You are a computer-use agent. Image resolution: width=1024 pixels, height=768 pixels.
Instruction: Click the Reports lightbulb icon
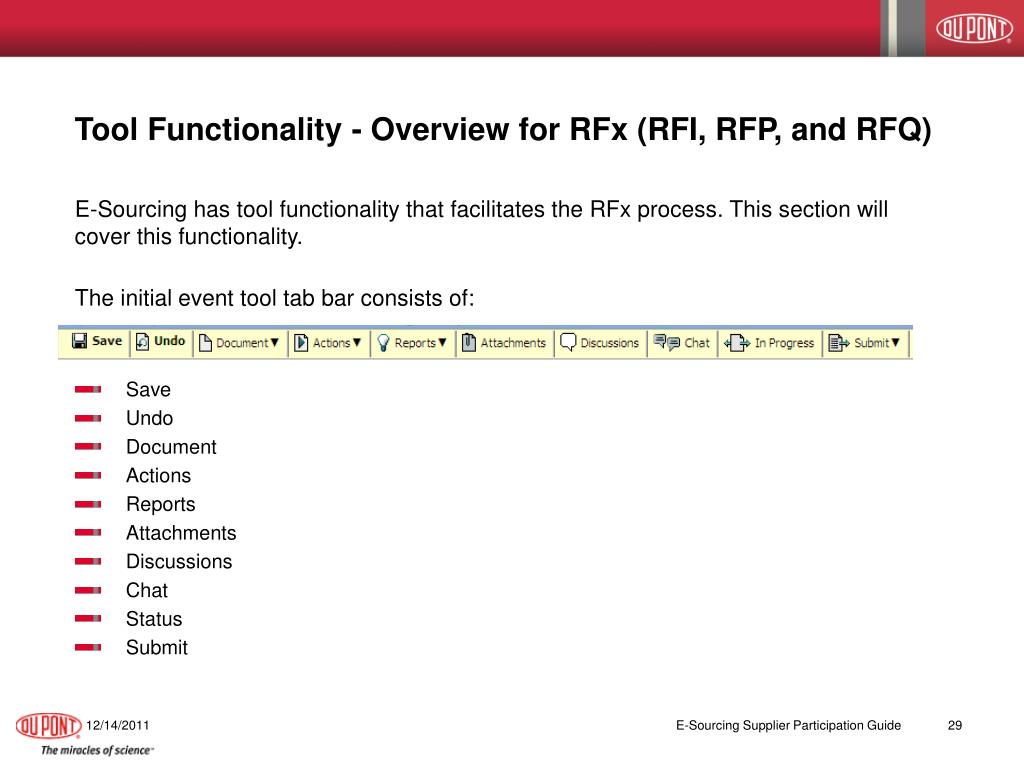pyautogui.click(x=383, y=343)
